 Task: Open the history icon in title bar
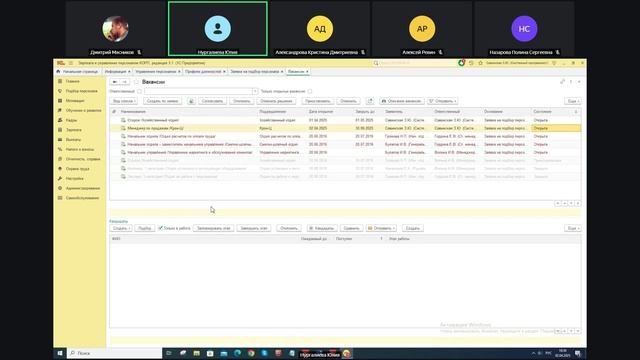pyautogui.click(x=471, y=63)
